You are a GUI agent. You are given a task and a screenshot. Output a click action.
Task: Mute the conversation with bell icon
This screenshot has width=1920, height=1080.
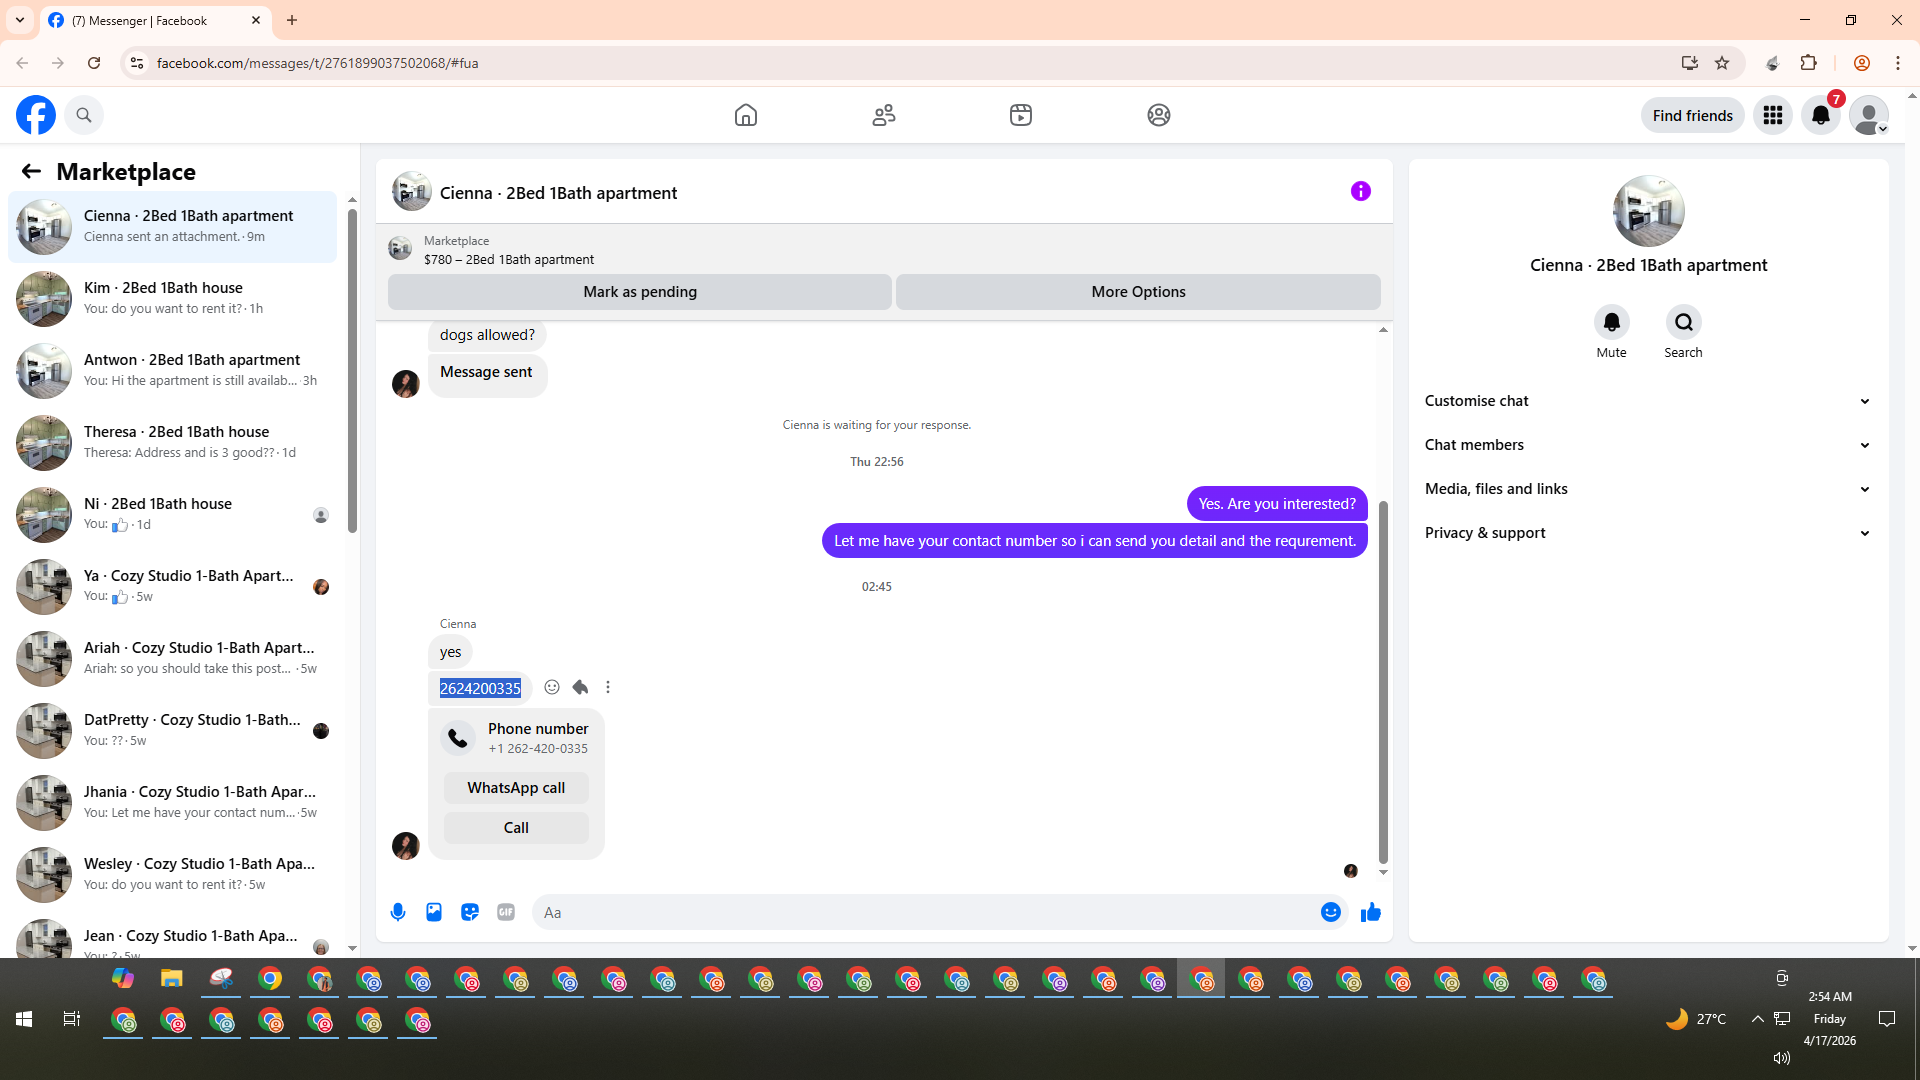pos(1612,322)
